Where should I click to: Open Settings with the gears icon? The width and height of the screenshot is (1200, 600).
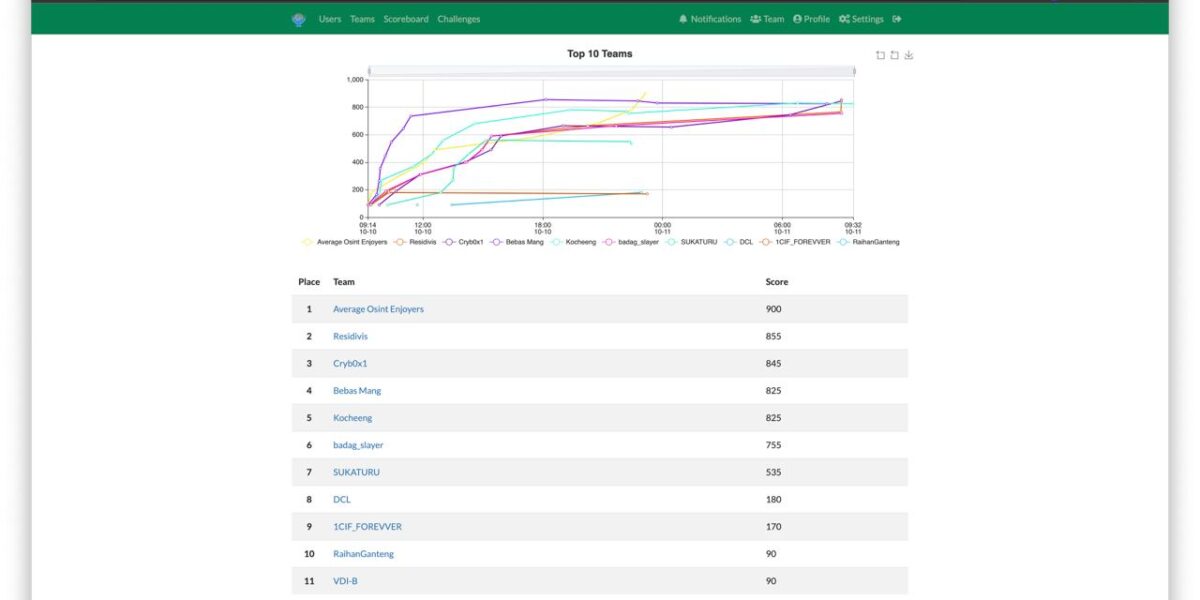(861, 19)
